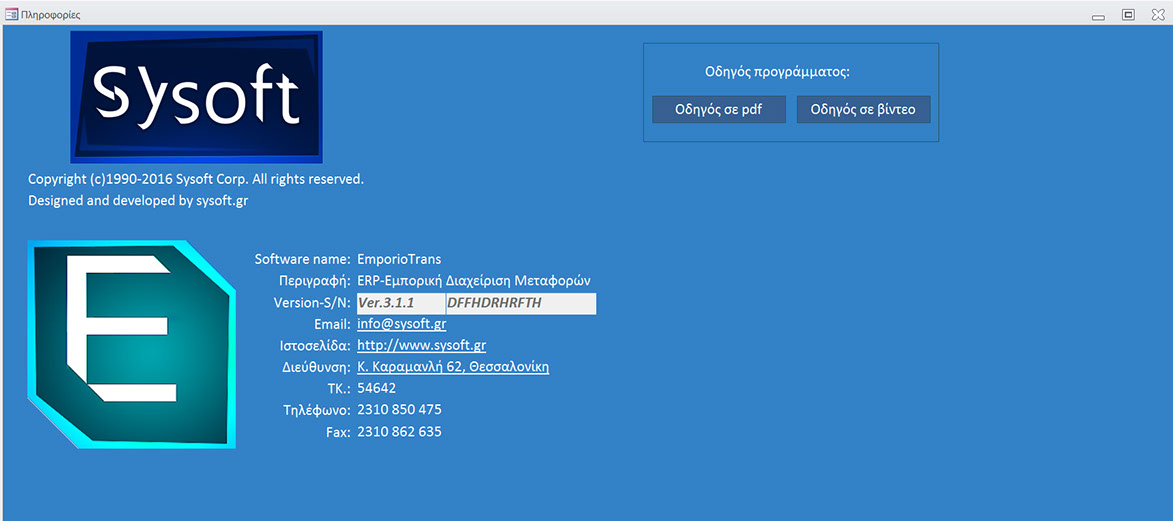Image resolution: width=1173 pixels, height=521 pixels.
Task: Visit the http://www.sysoft.gr website link
Action: (x=421, y=346)
